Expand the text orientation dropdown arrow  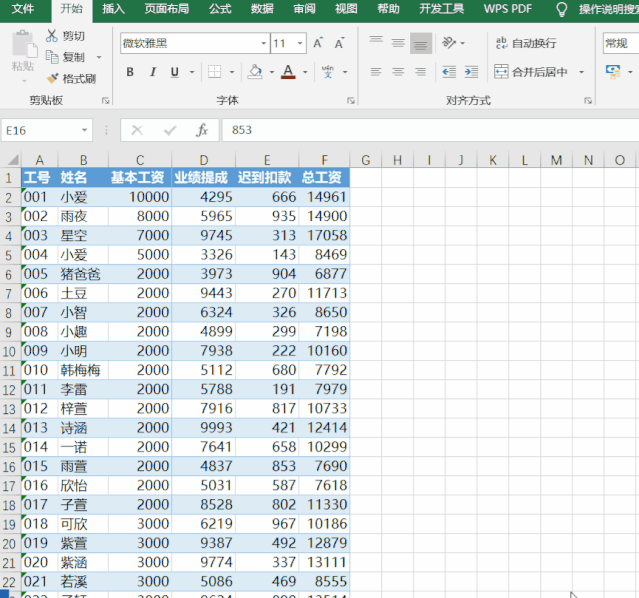(463, 43)
